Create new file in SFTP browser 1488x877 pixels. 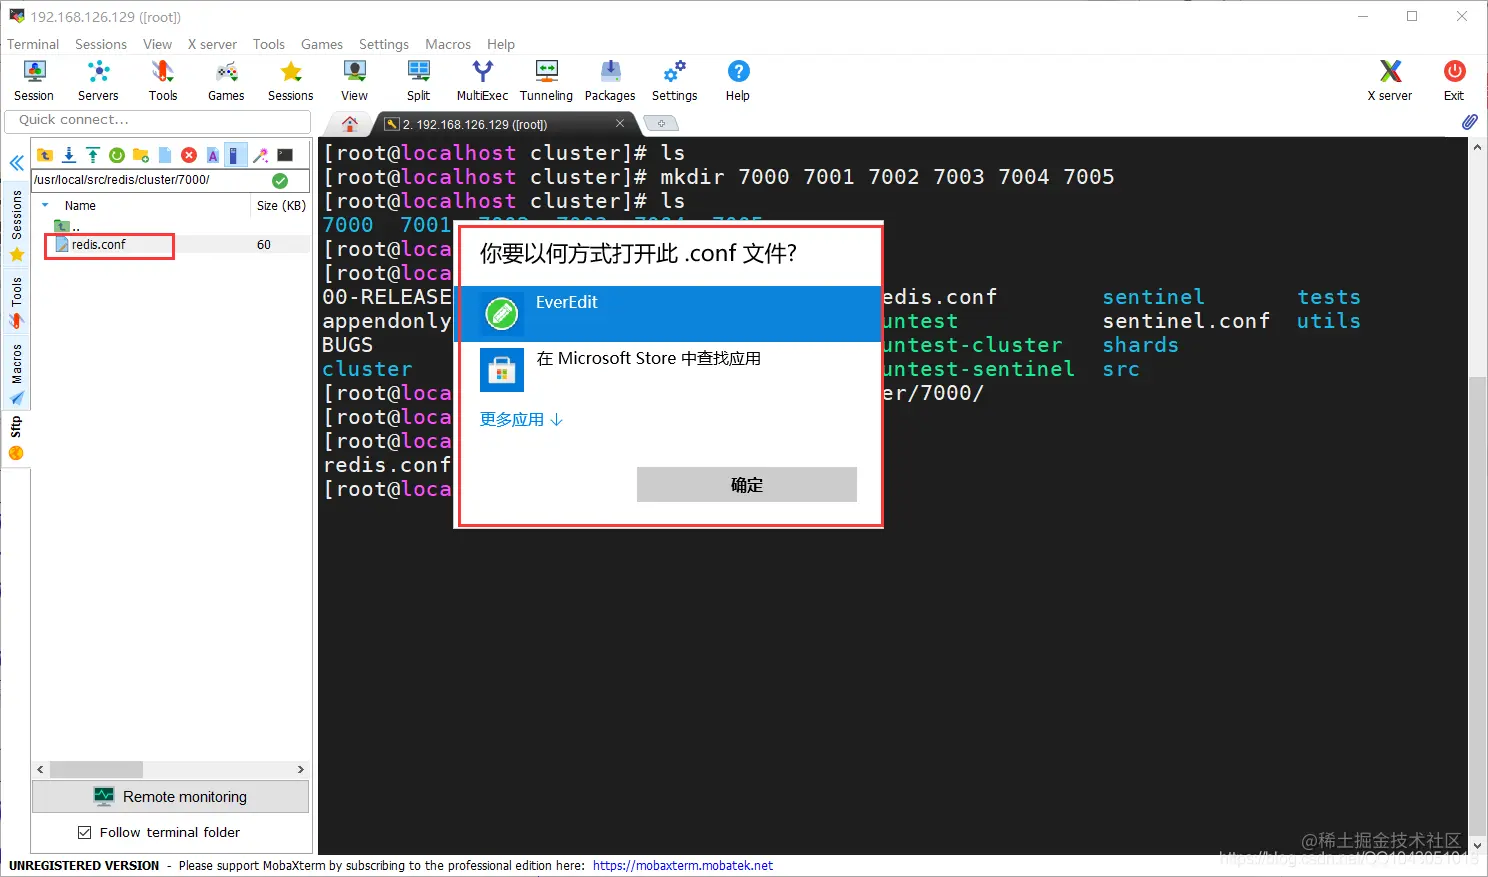[165, 155]
